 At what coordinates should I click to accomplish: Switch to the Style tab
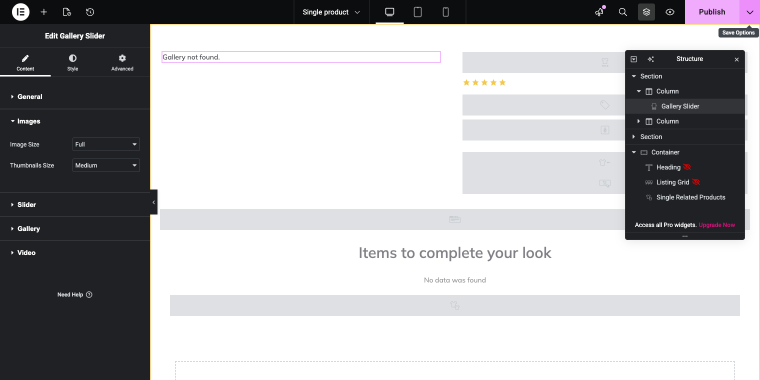pyautogui.click(x=73, y=63)
